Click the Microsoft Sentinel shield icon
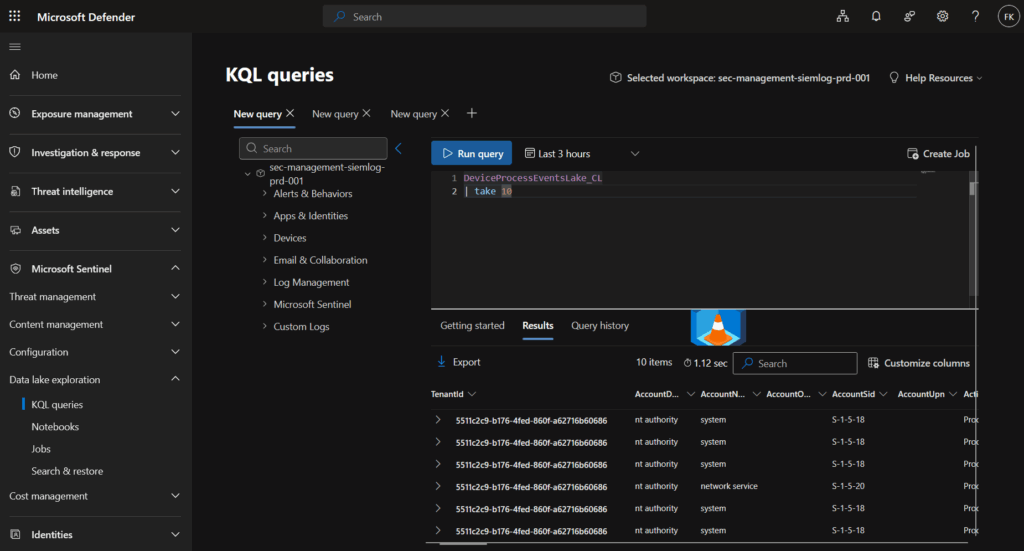Screen dimensions: 1024x551 pos(15,268)
